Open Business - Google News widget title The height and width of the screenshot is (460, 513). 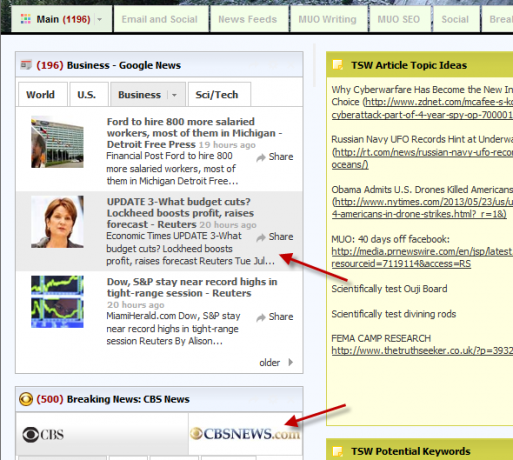point(124,65)
